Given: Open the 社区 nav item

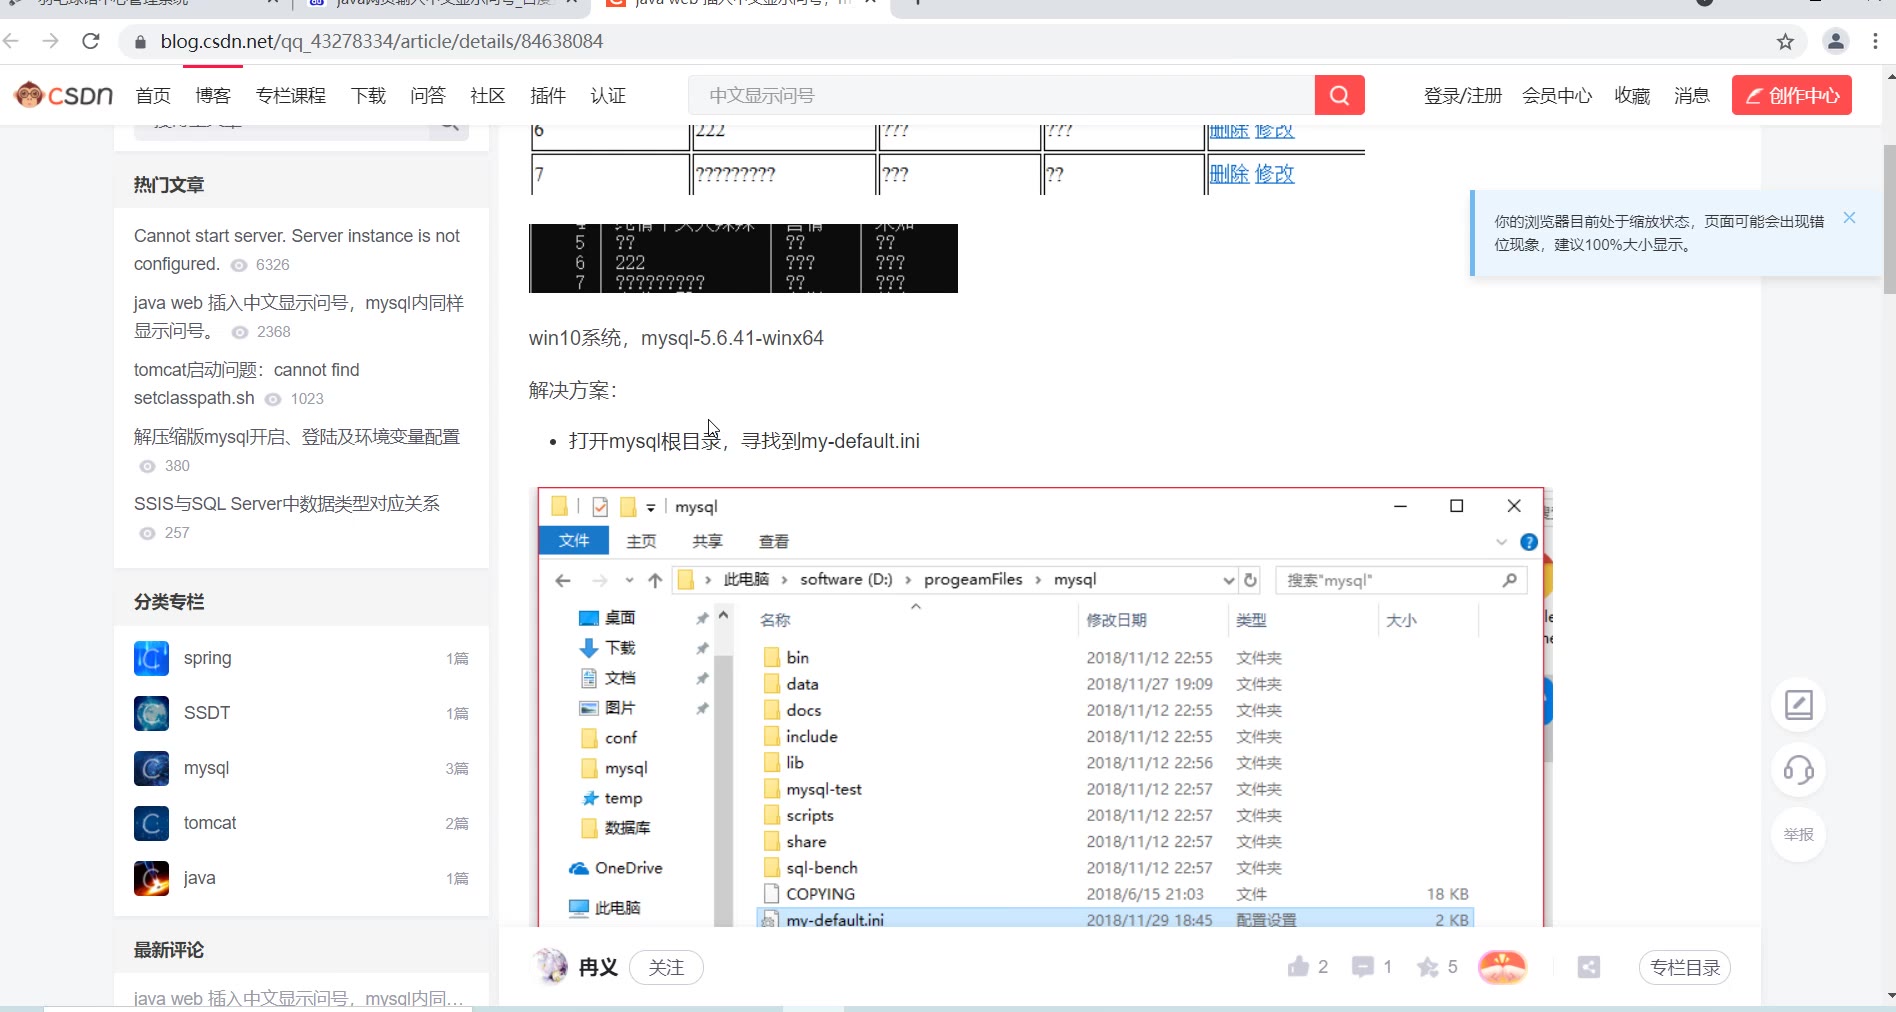Looking at the screenshot, I should [x=488, y=96].
